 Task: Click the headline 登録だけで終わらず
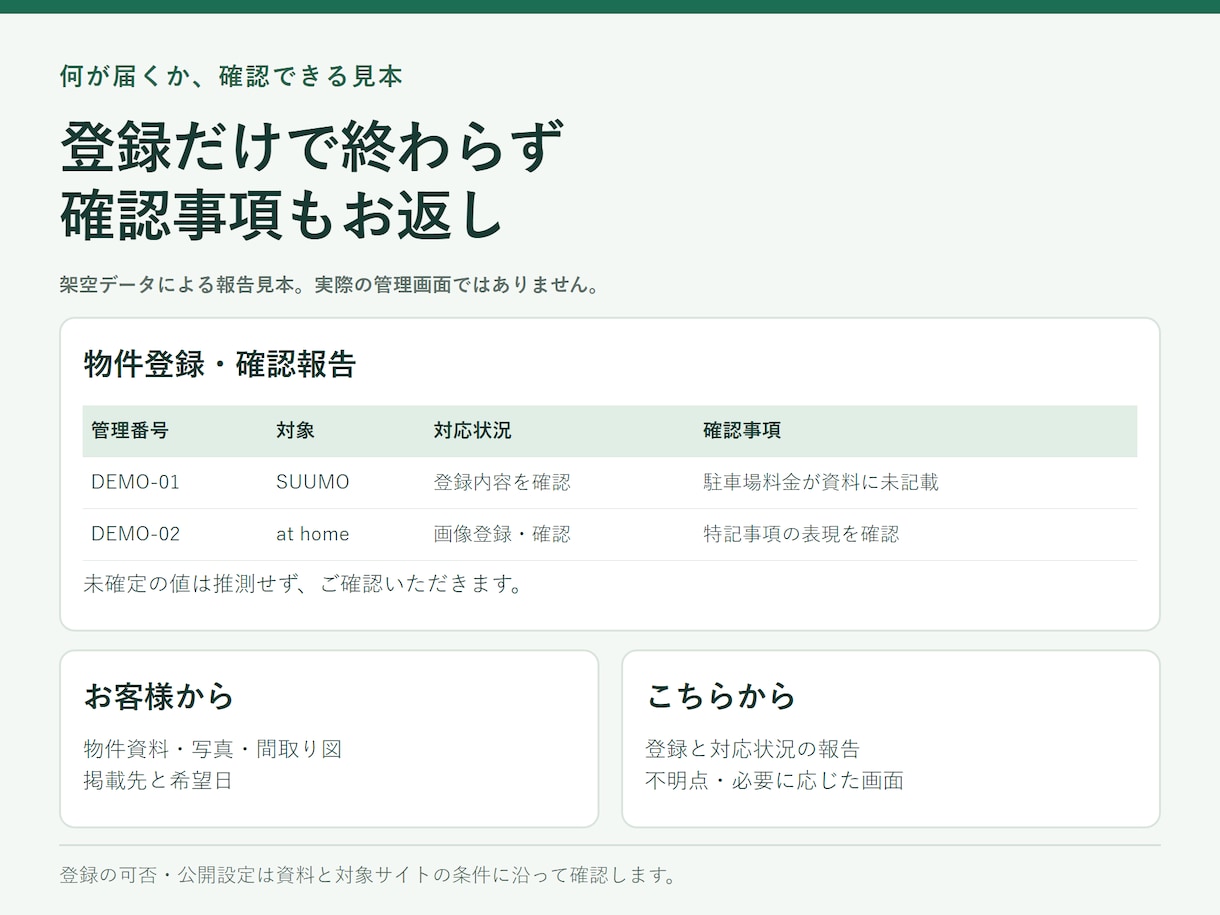coord(312,147)
